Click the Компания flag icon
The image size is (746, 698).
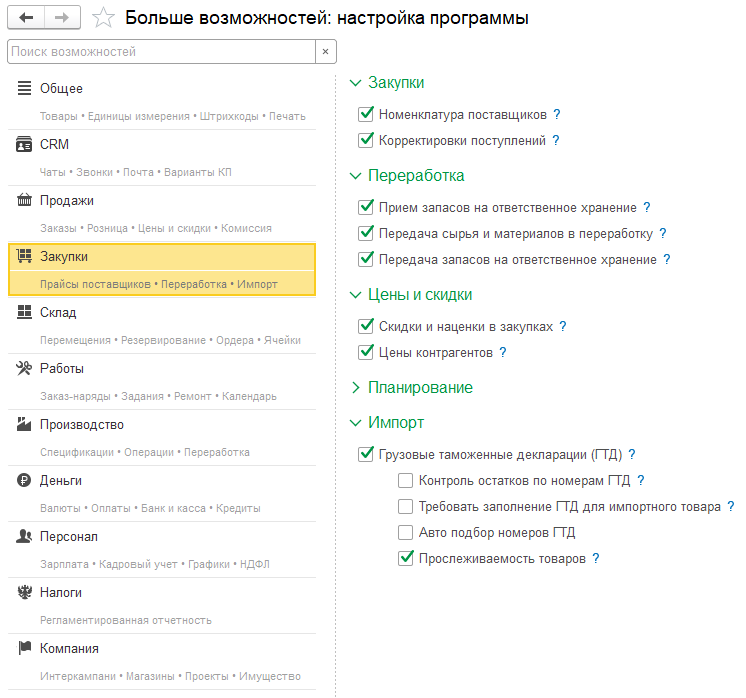[x=24, y=648]
